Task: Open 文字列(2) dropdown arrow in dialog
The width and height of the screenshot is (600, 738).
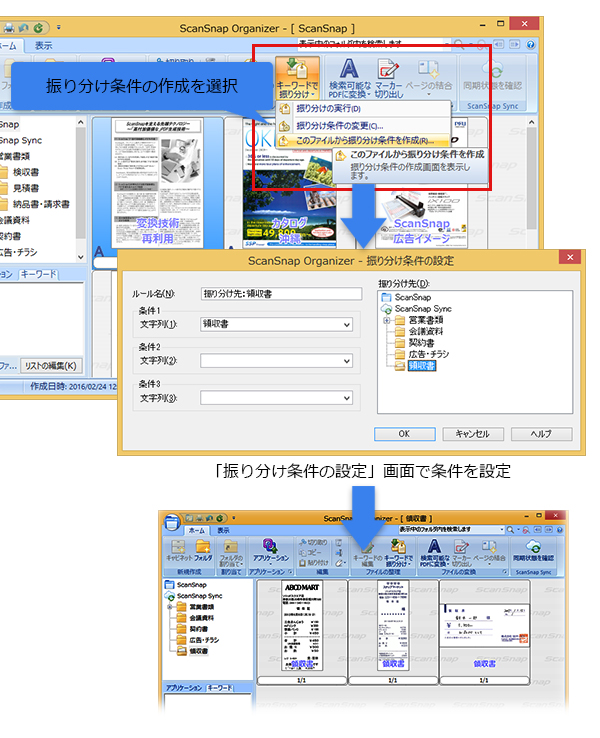Action: point(347,361)
